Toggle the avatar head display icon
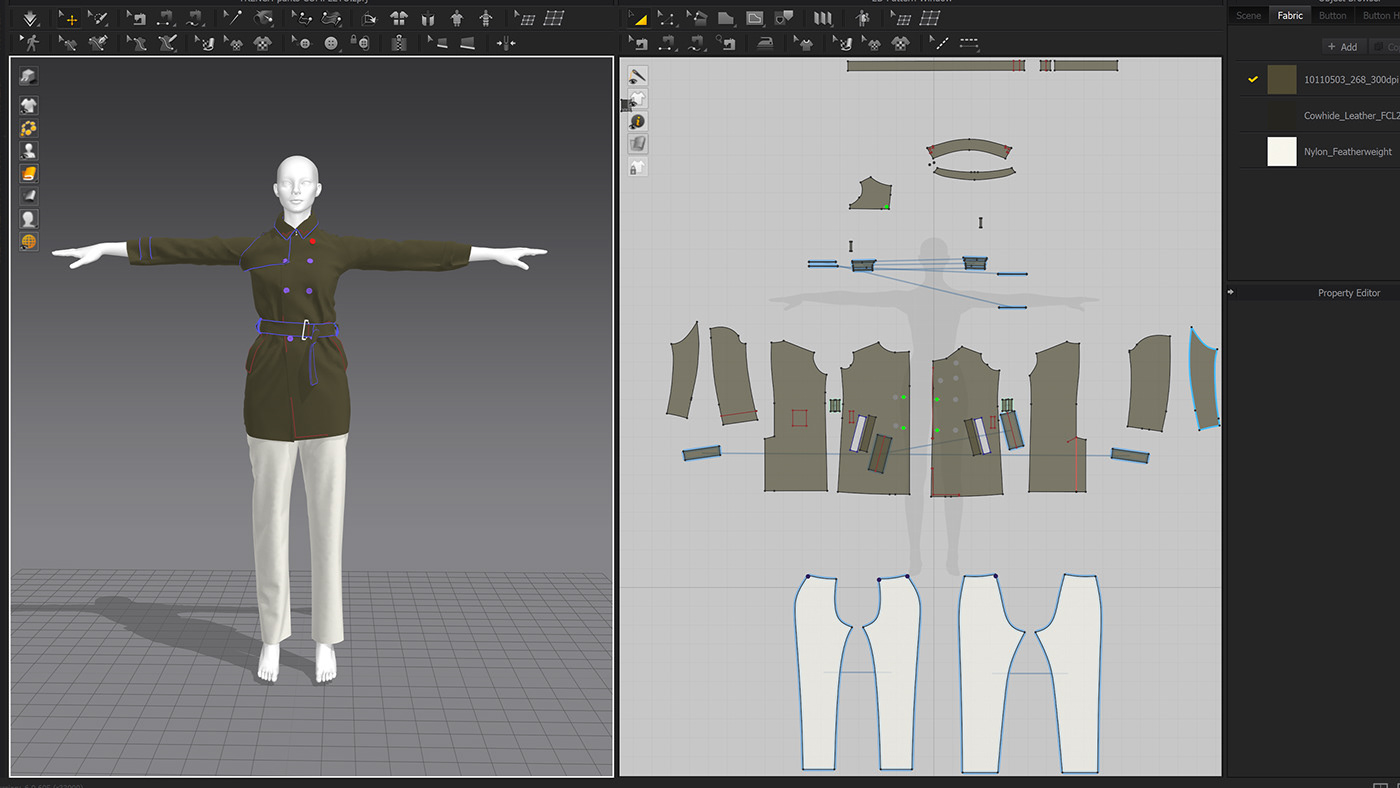The image size is (1400, 788). click(x=28, y=219)
